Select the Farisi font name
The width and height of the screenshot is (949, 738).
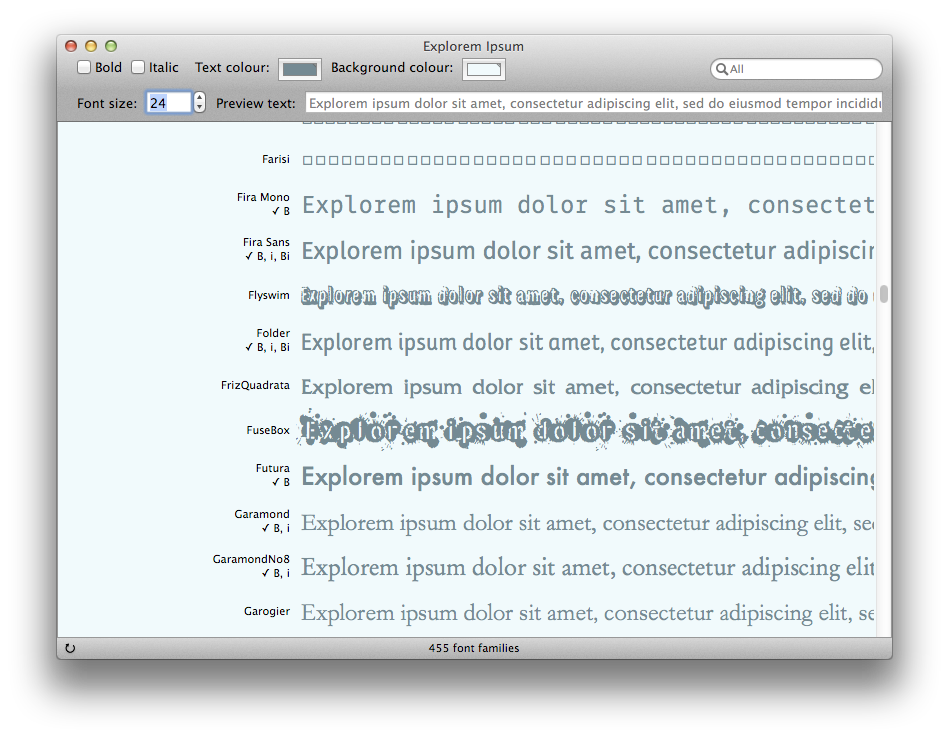coord(275,159)
